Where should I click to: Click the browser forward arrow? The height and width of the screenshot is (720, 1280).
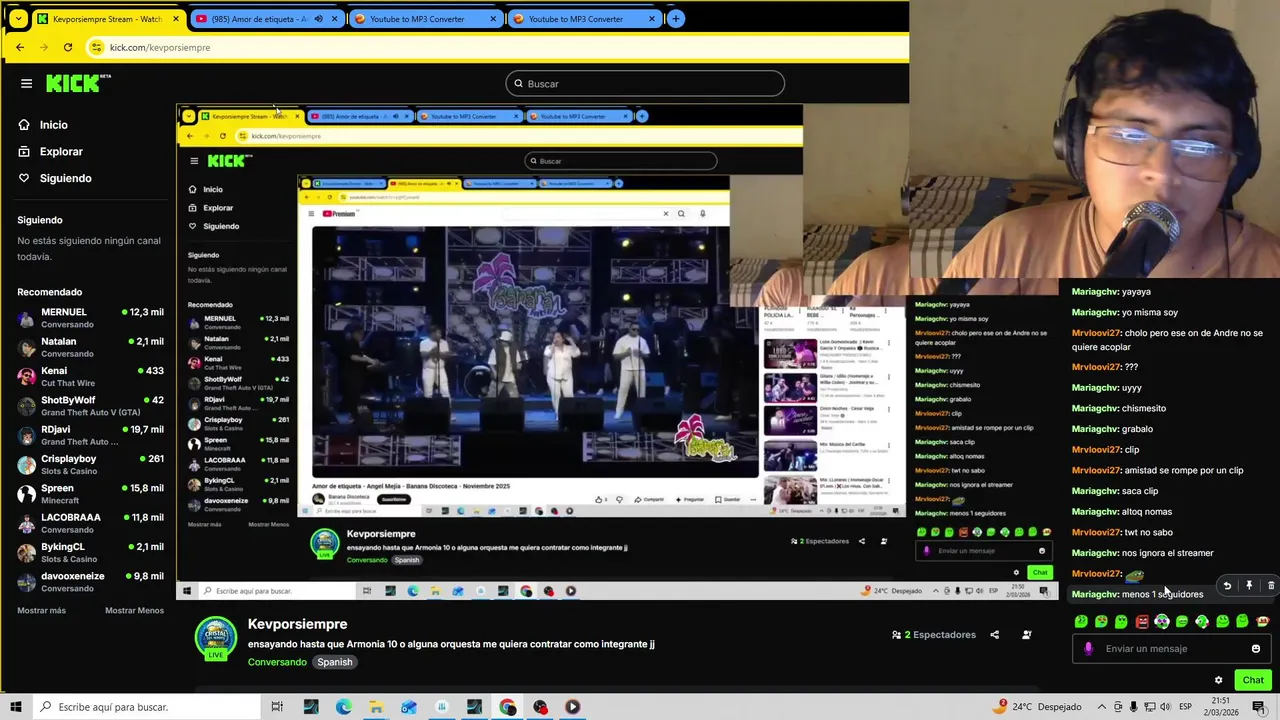[x=44, y=47]
